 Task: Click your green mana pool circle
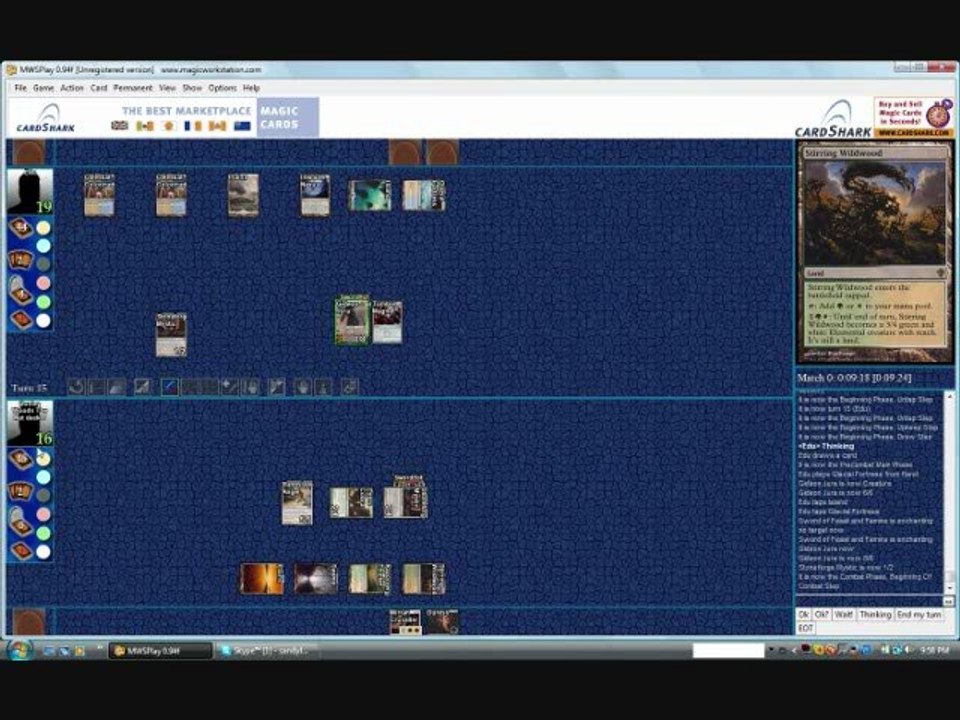click(x=43, y=533)
